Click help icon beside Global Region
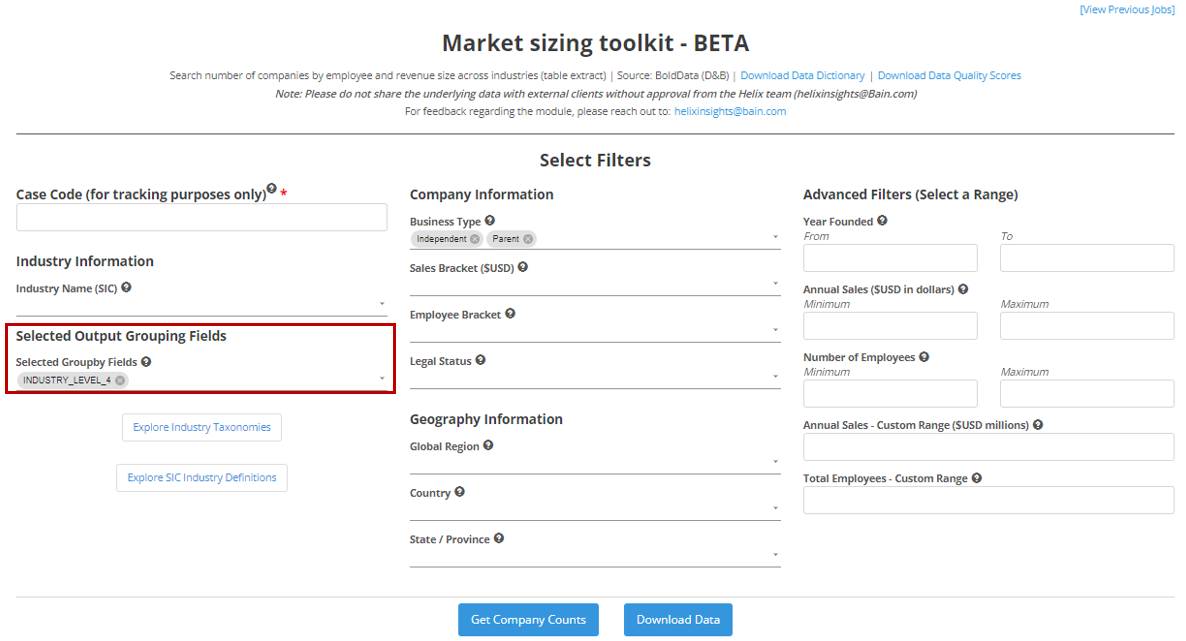This screenshot has width=1186, height=641. [488, 446]
